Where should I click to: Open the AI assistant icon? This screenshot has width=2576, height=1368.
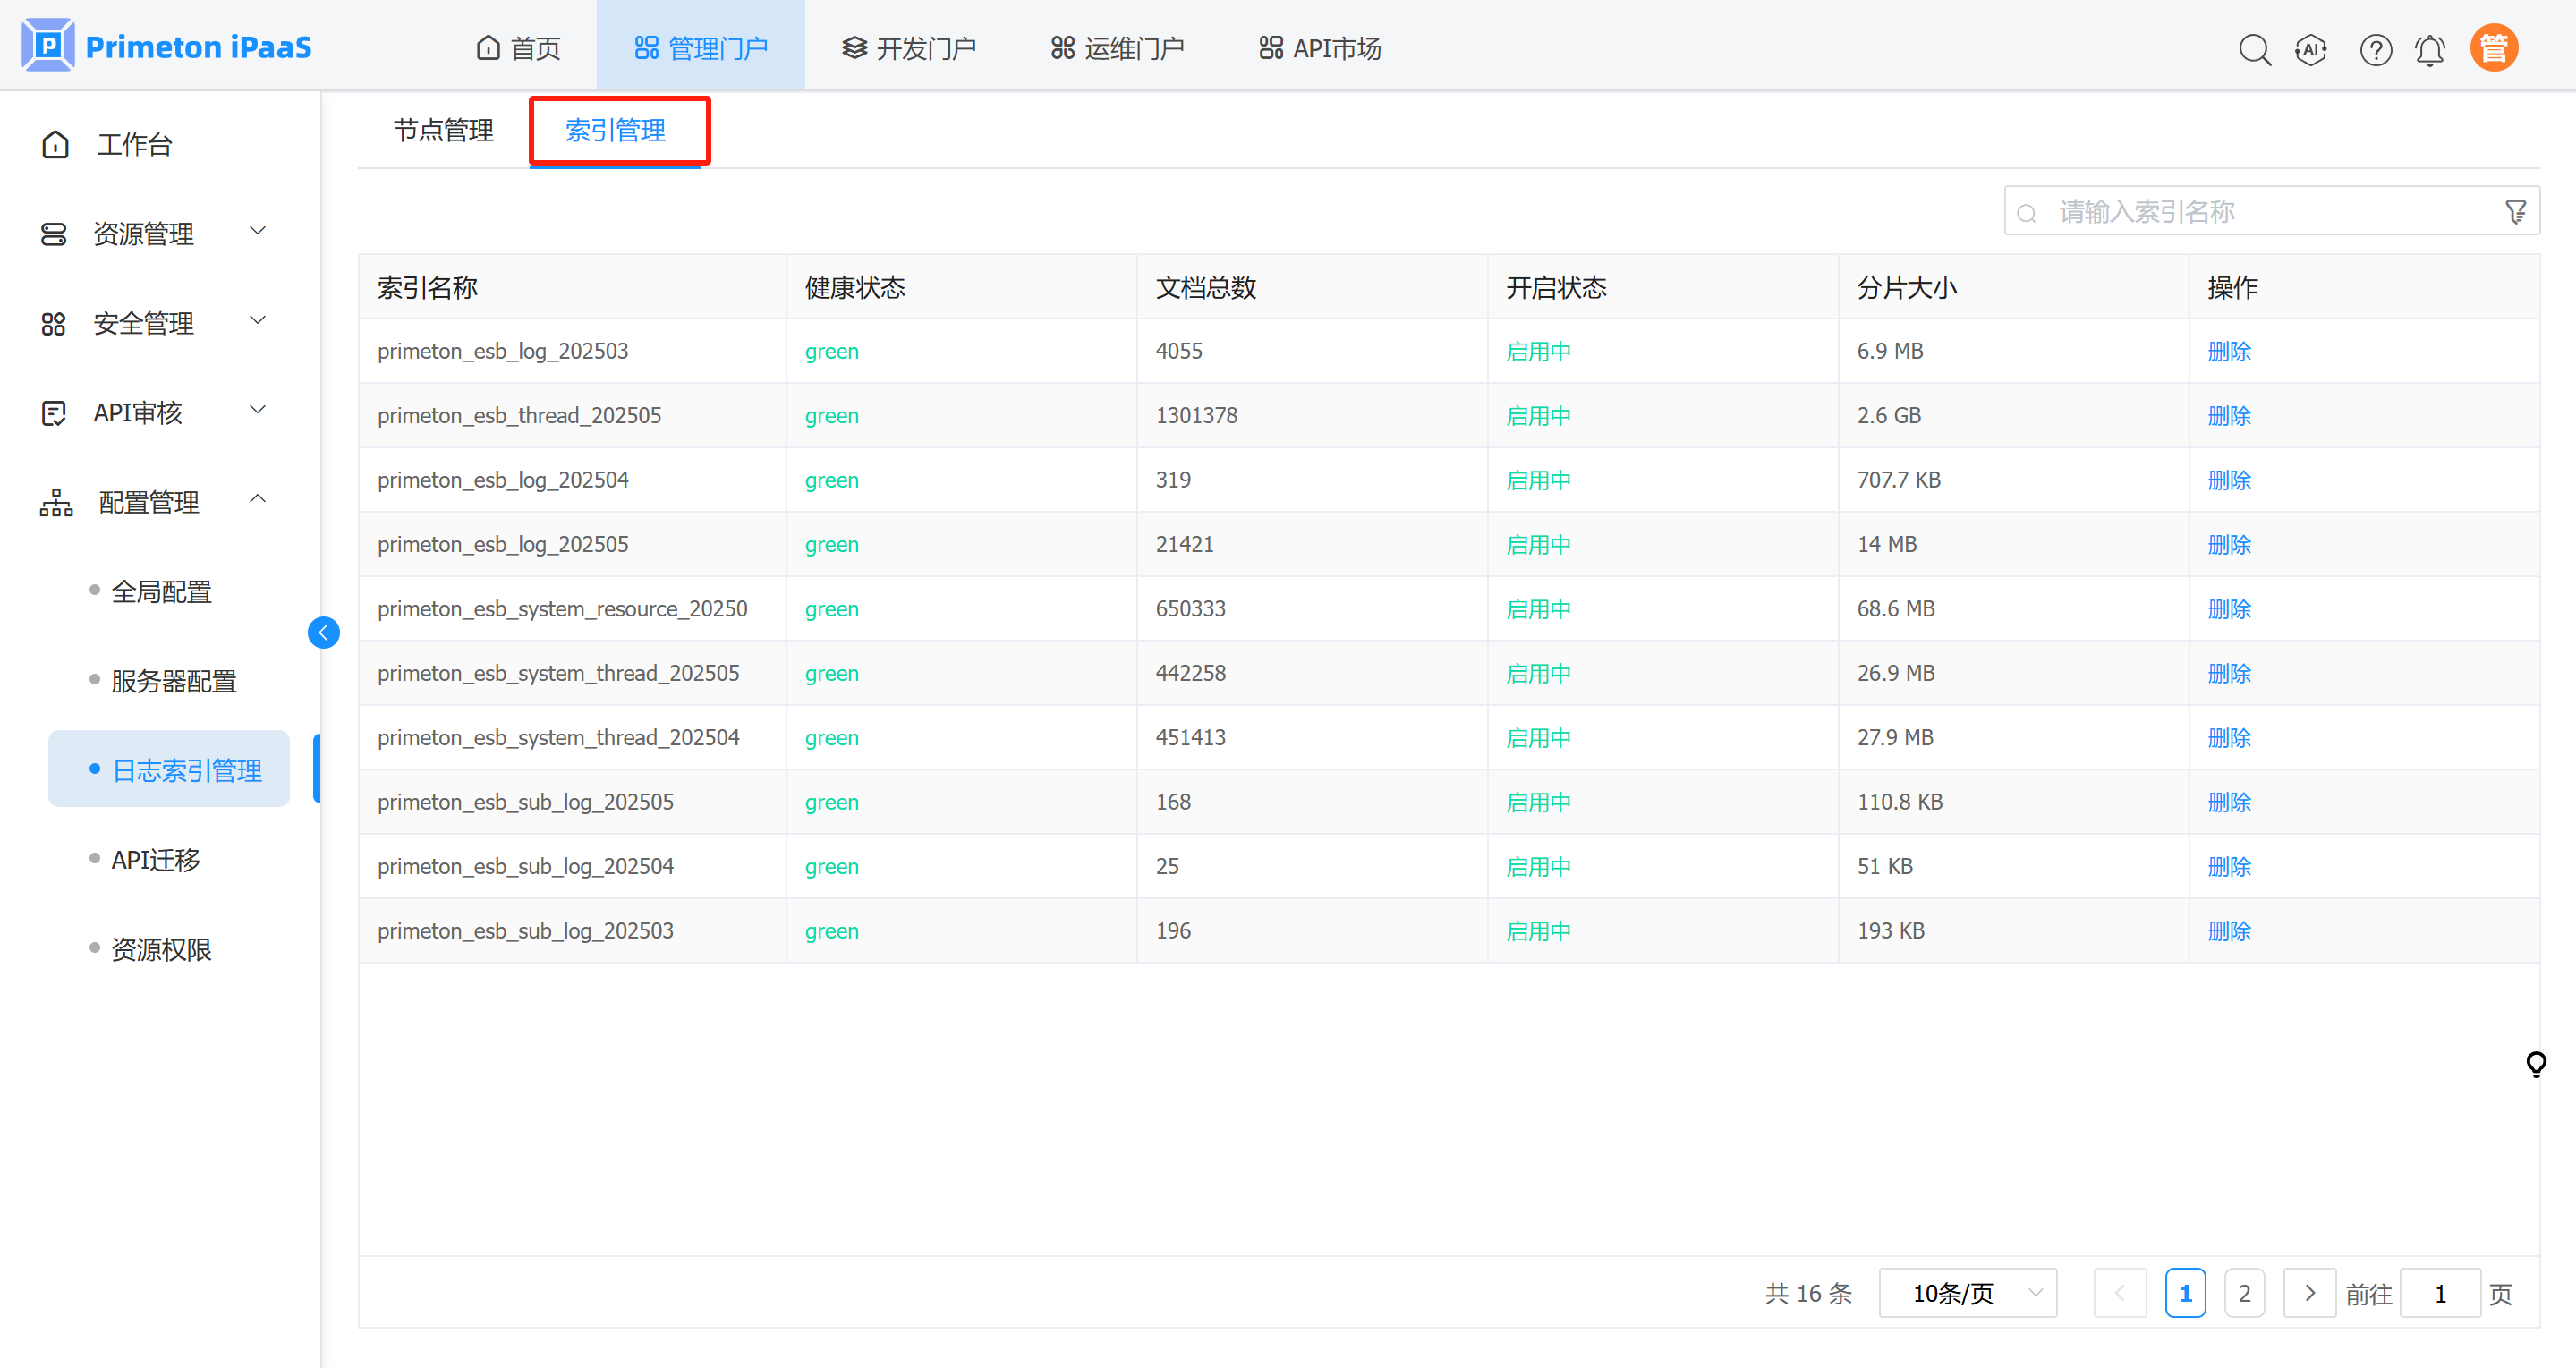(x=2311, y=49)
